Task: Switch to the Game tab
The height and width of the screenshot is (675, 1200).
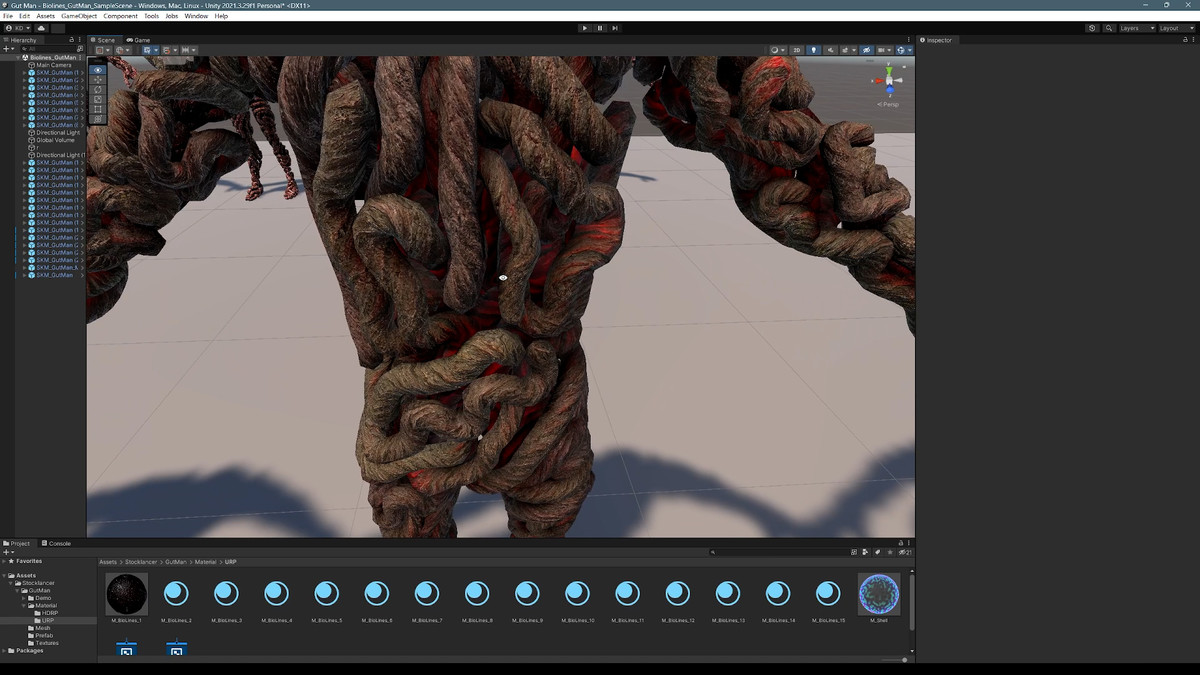Action: [x=139, y=40]
